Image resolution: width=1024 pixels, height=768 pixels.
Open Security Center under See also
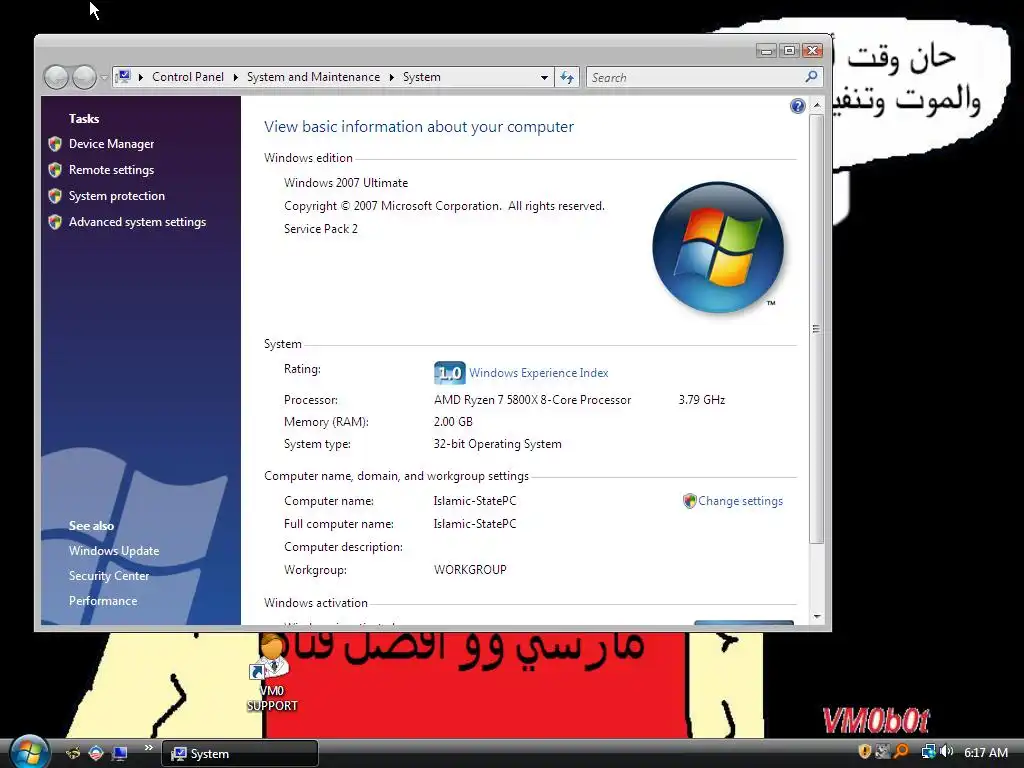tap(109, 575)
